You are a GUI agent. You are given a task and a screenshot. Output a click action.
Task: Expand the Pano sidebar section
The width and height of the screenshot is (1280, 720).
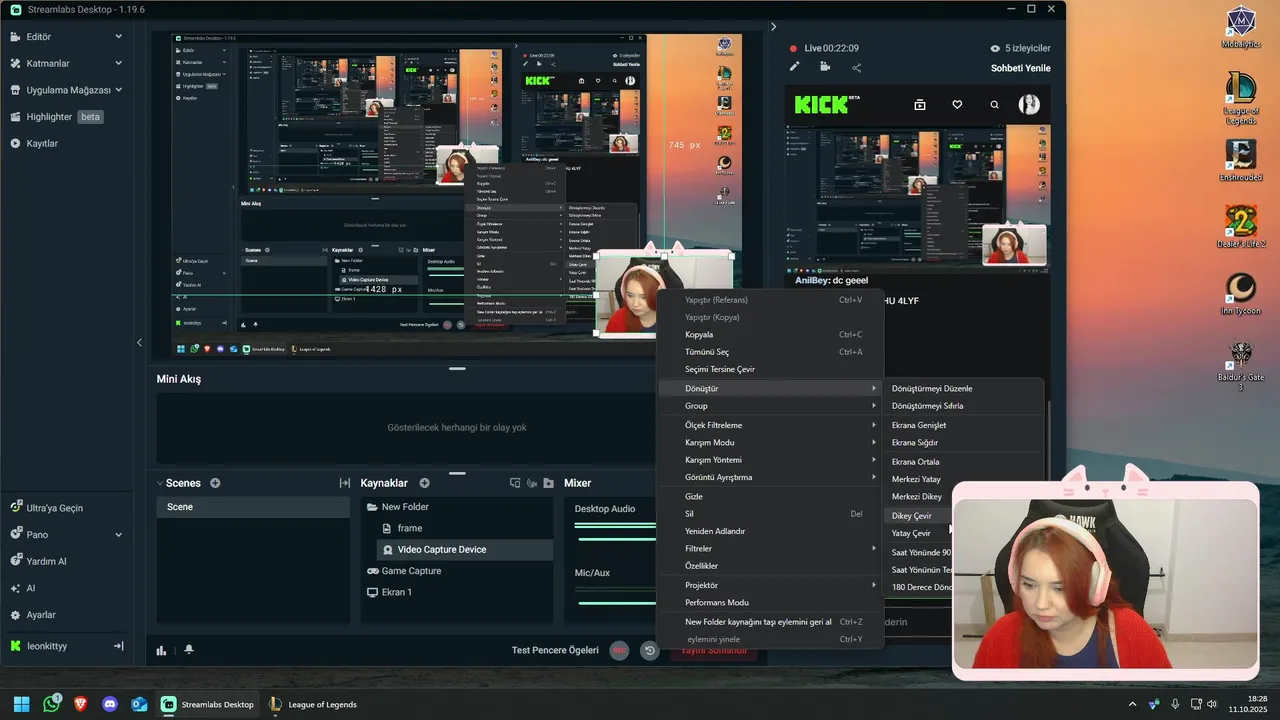pos(118,535)
